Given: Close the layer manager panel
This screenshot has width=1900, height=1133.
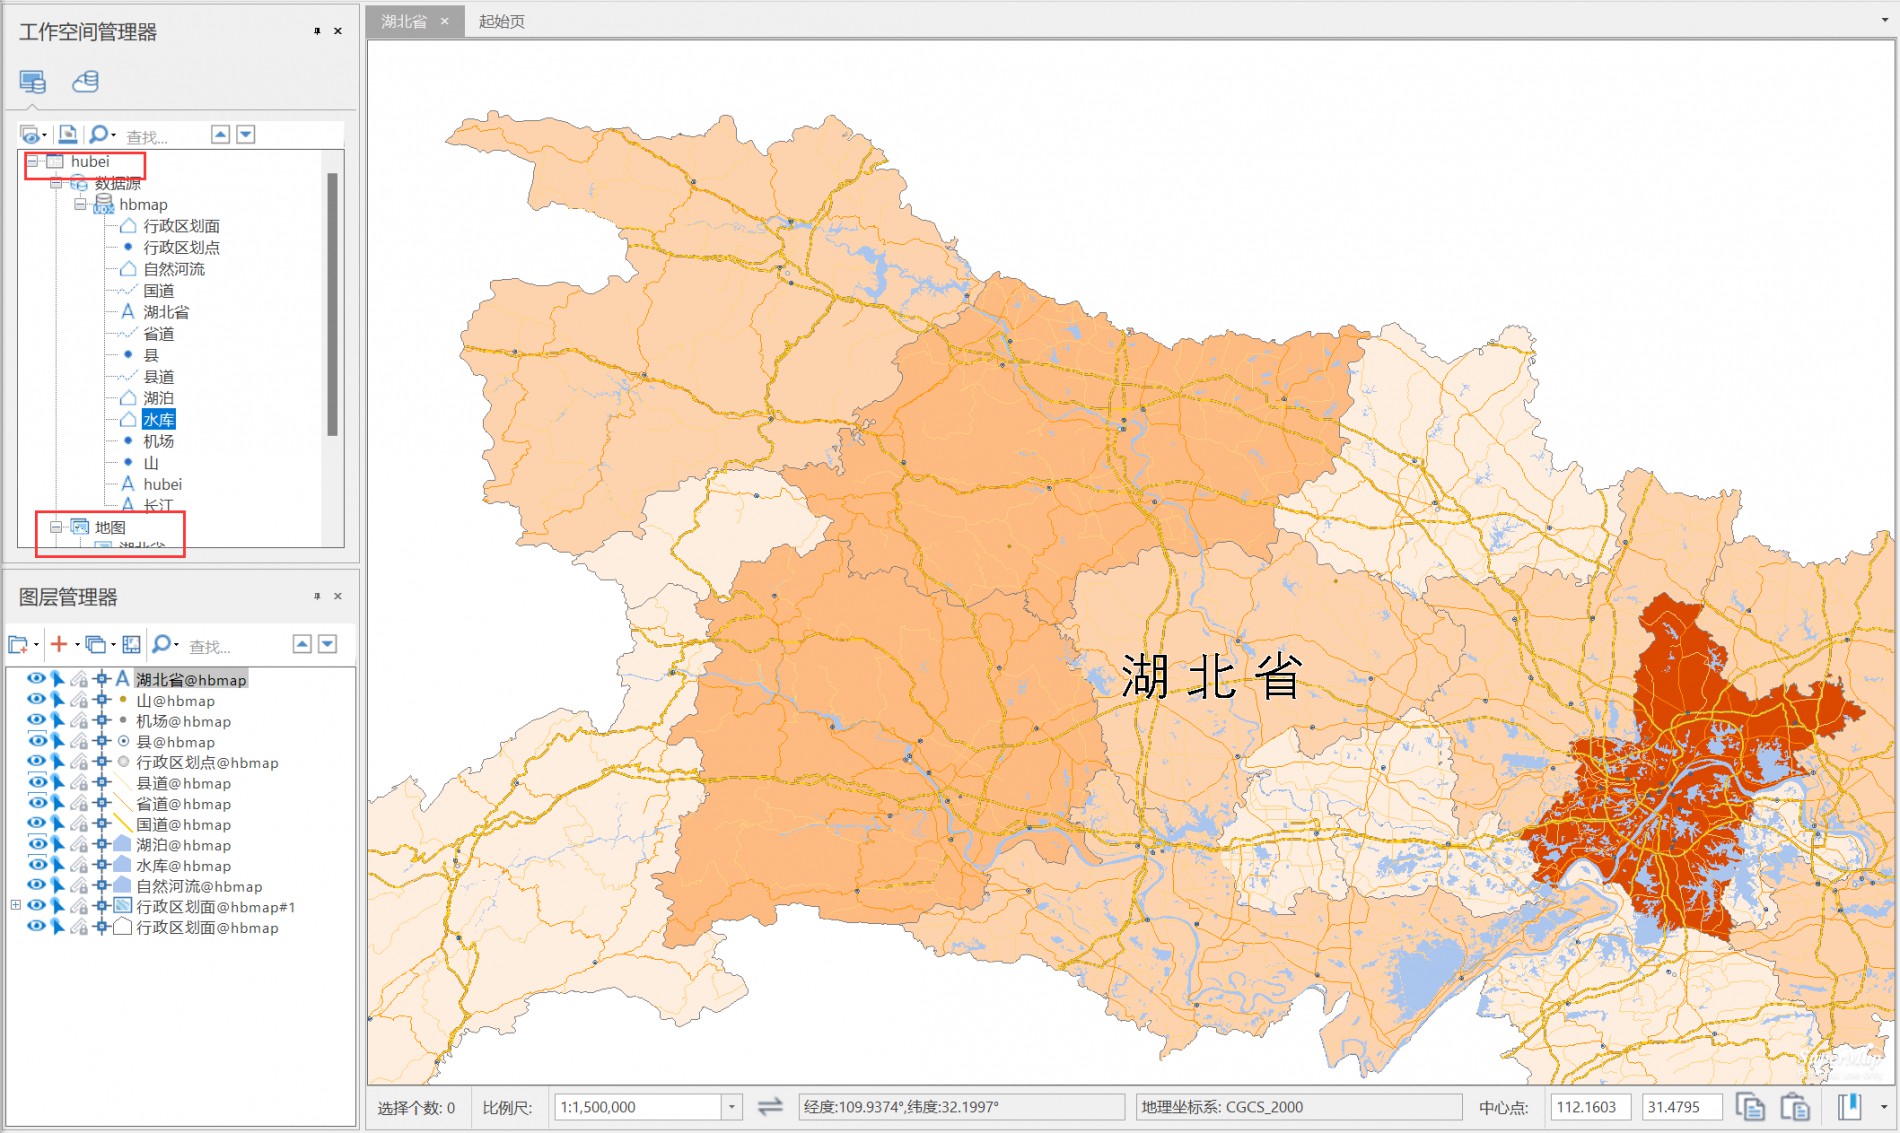Looking at the screenshot, I should [338, 596].
